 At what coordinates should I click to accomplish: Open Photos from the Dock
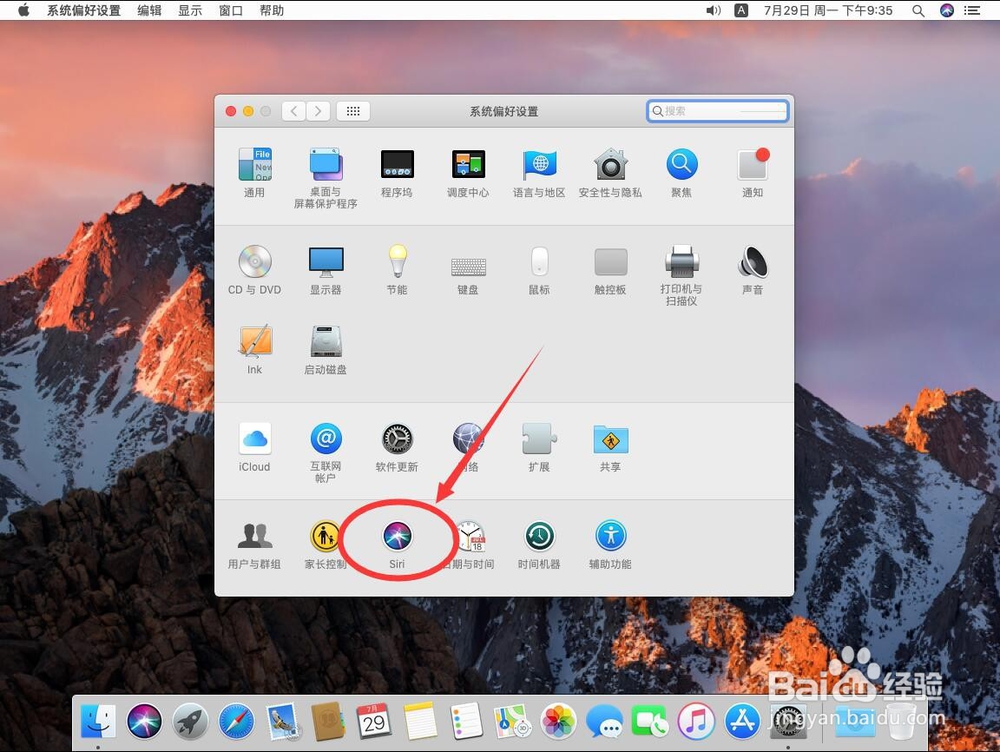tap(558, 721)
